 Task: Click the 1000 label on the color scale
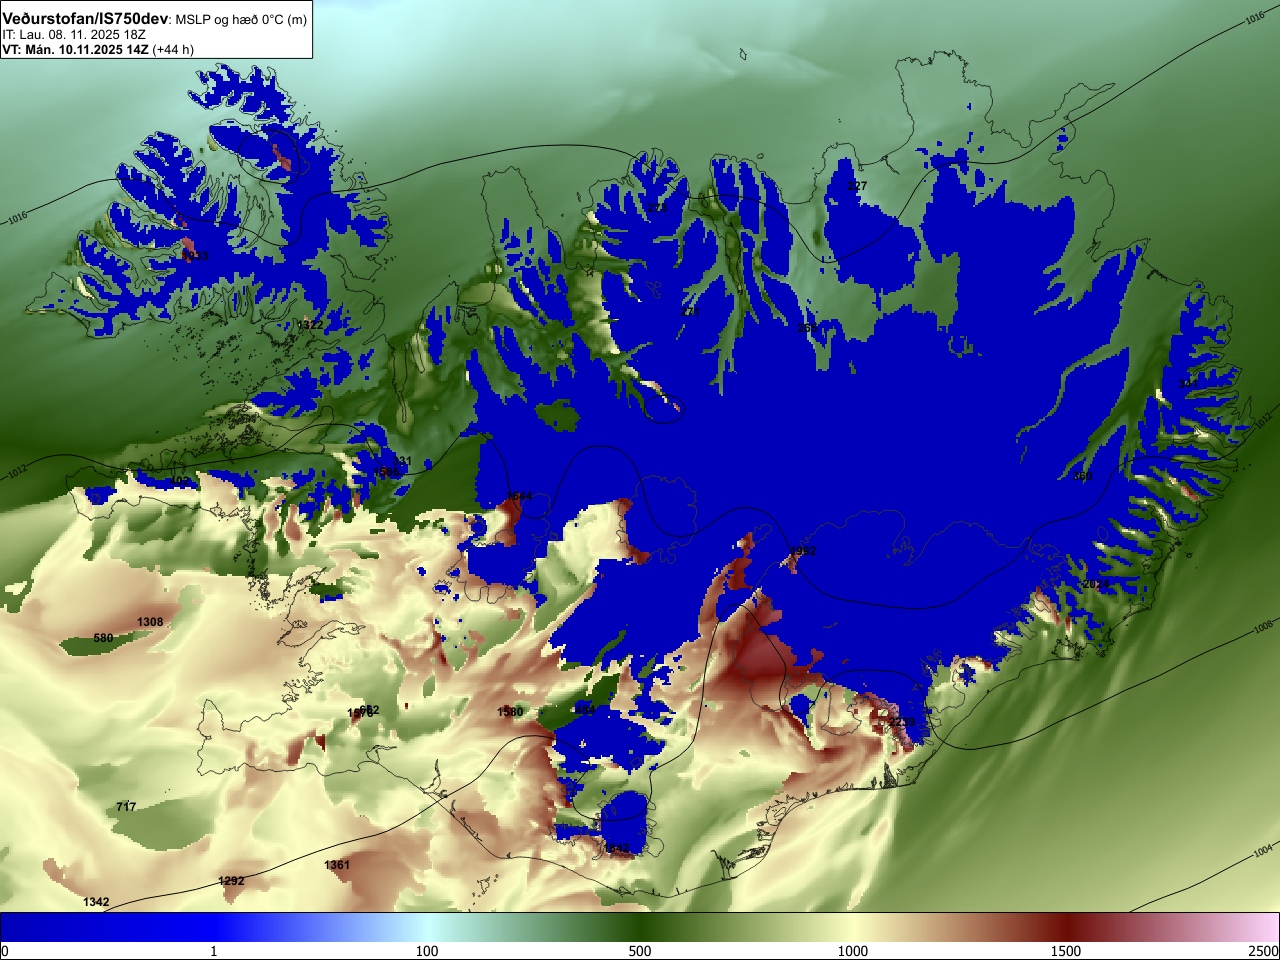[853, 951]
